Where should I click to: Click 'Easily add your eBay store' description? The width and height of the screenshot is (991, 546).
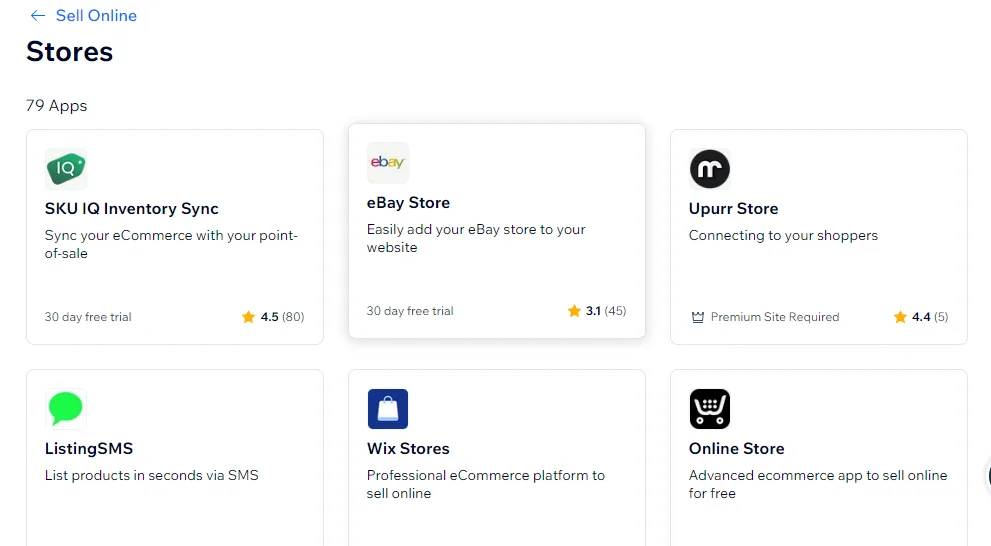(476, 238)
